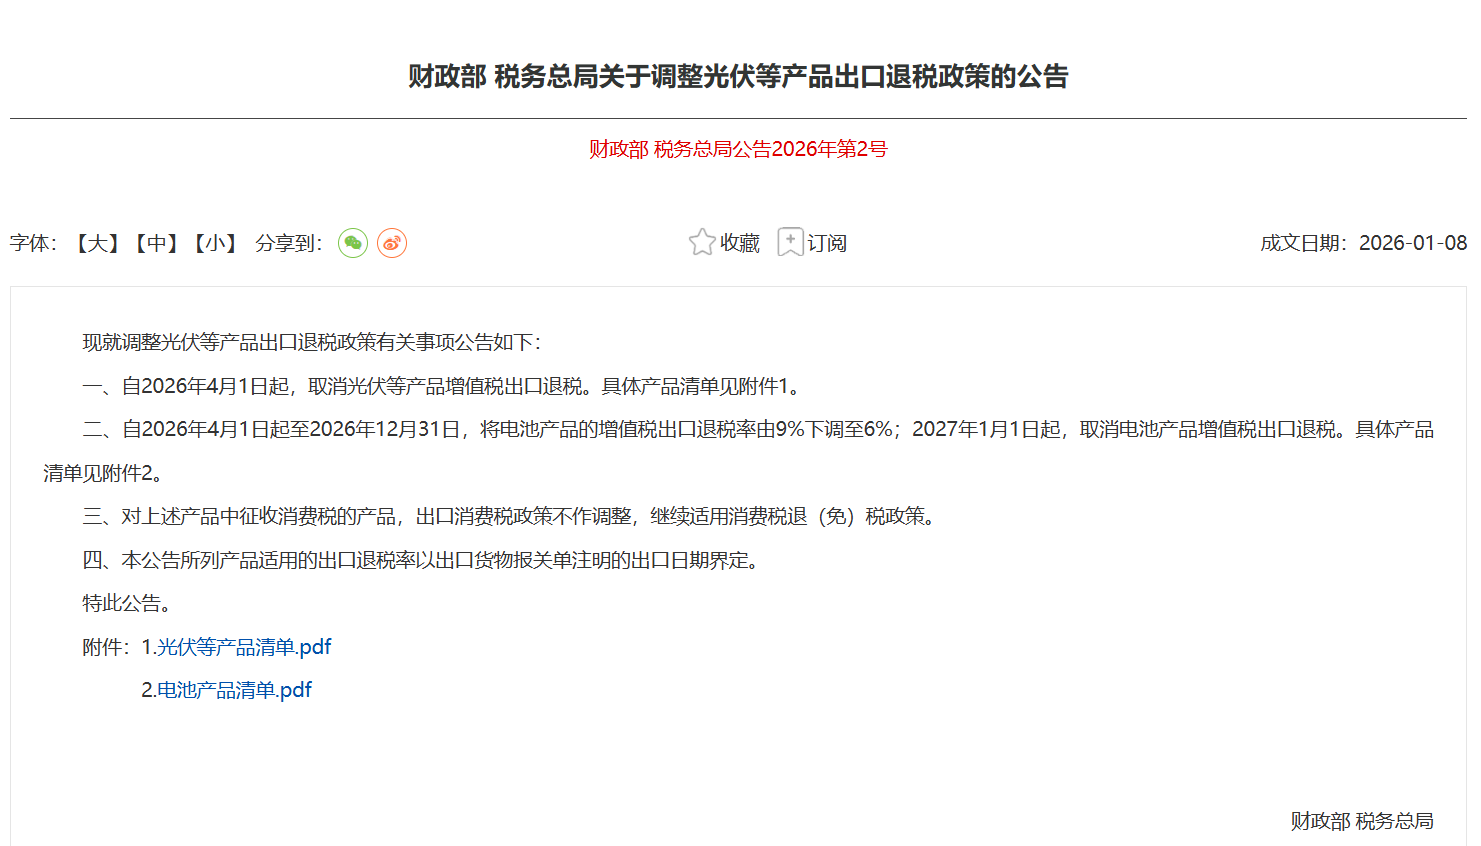Share the announcement via the WeChat icon
The width and height of the screenshot is (1481, 846).
(x=353, y=243)
